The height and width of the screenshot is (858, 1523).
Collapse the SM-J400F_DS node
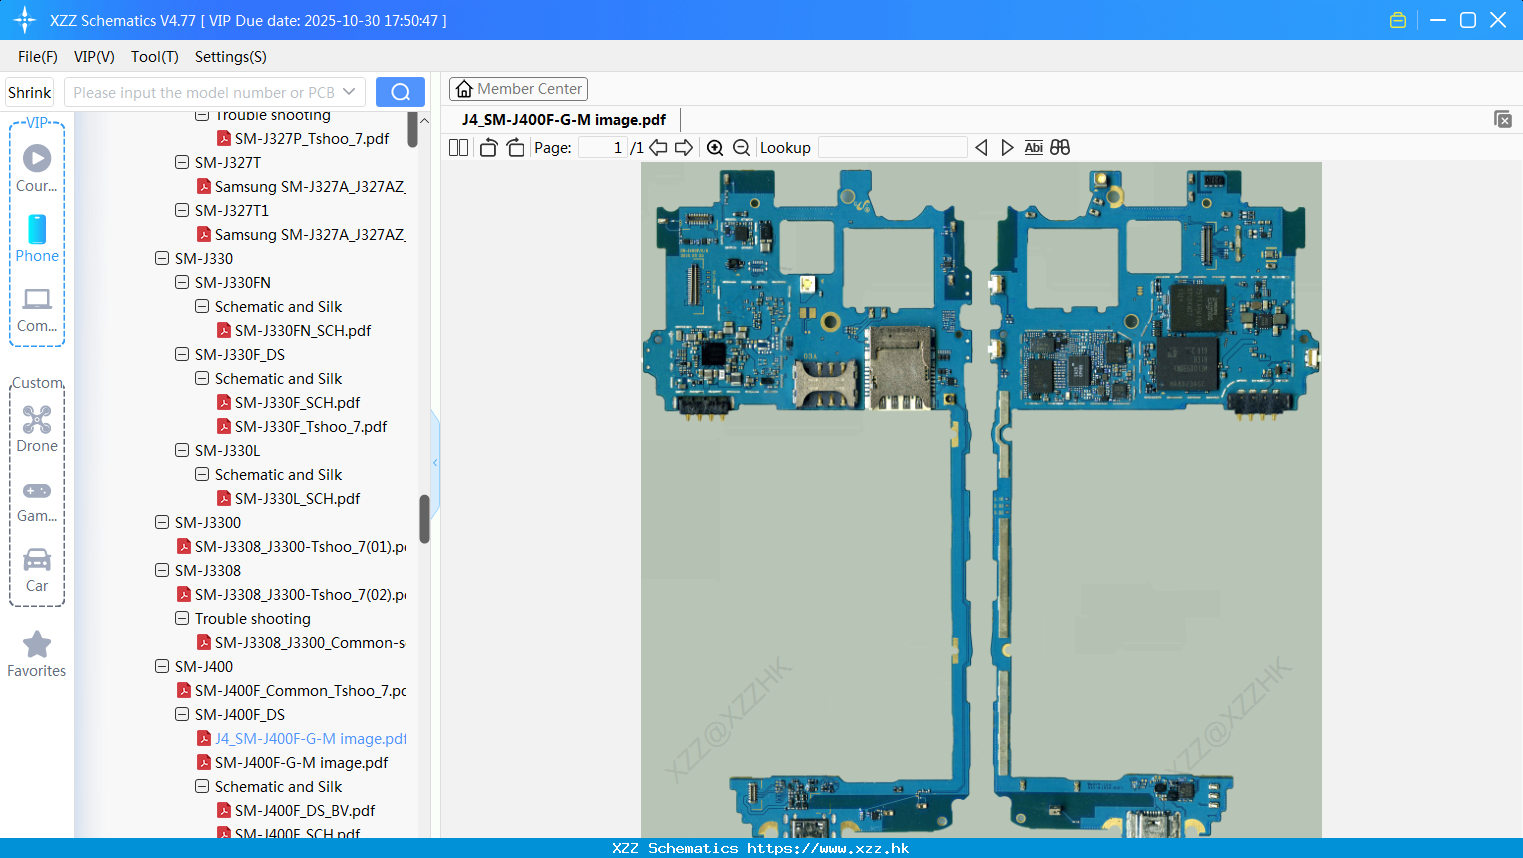tap(182, 714)
